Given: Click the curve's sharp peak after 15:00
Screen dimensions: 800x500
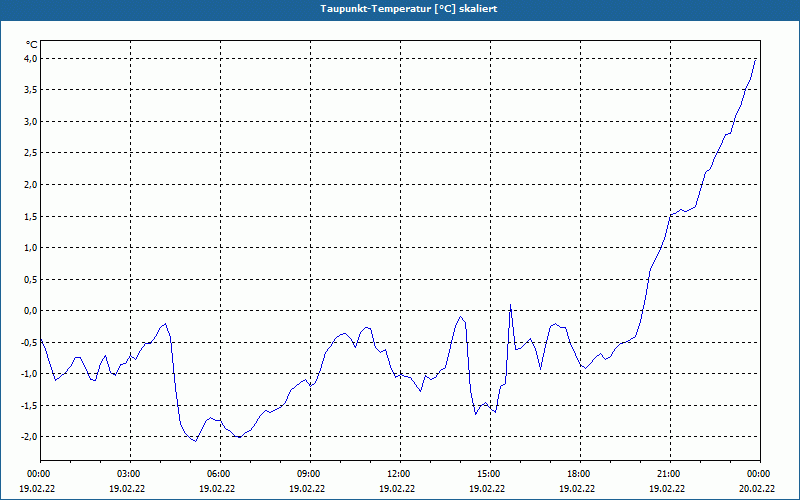Looking at the screenshot, I should coord(510,305).
